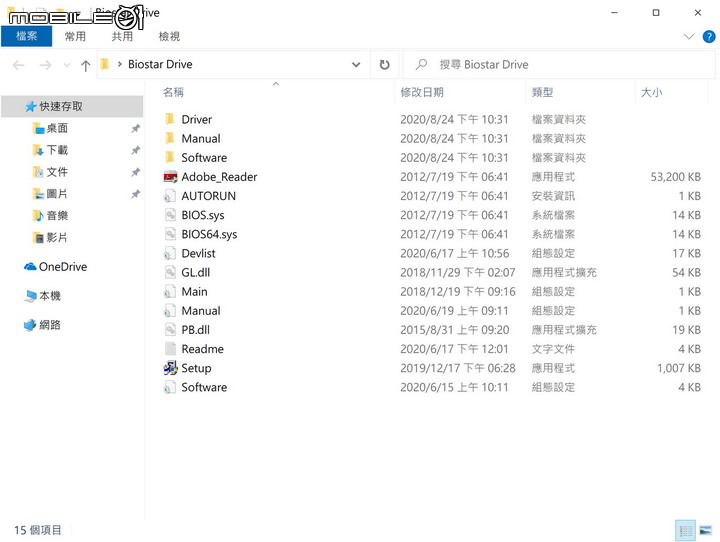The image size is (720, 542).
Task: Click the 1,007 KB size cell
Action: (x=679, y=368)
